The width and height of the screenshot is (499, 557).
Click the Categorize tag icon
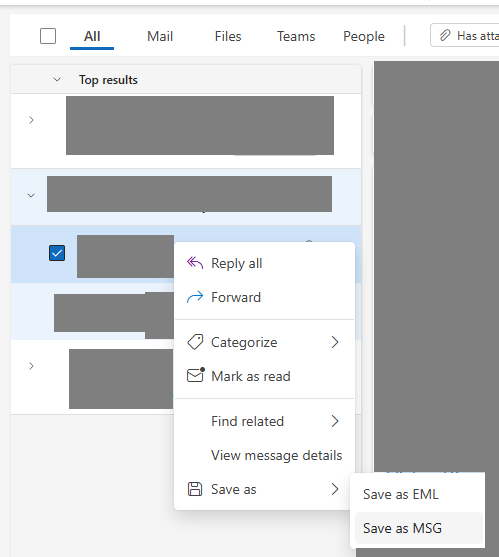[195, 342]
